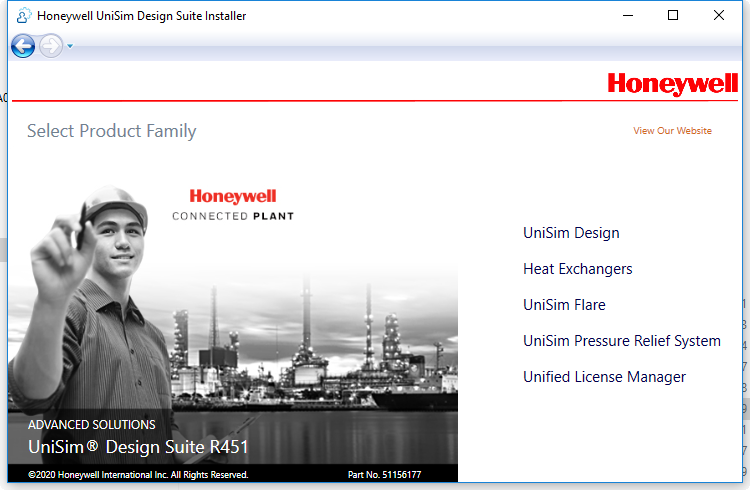Viewport: 750px width, 490px height.
Task: Click the red Honeywell logo at top right
Action: [673, 84]
